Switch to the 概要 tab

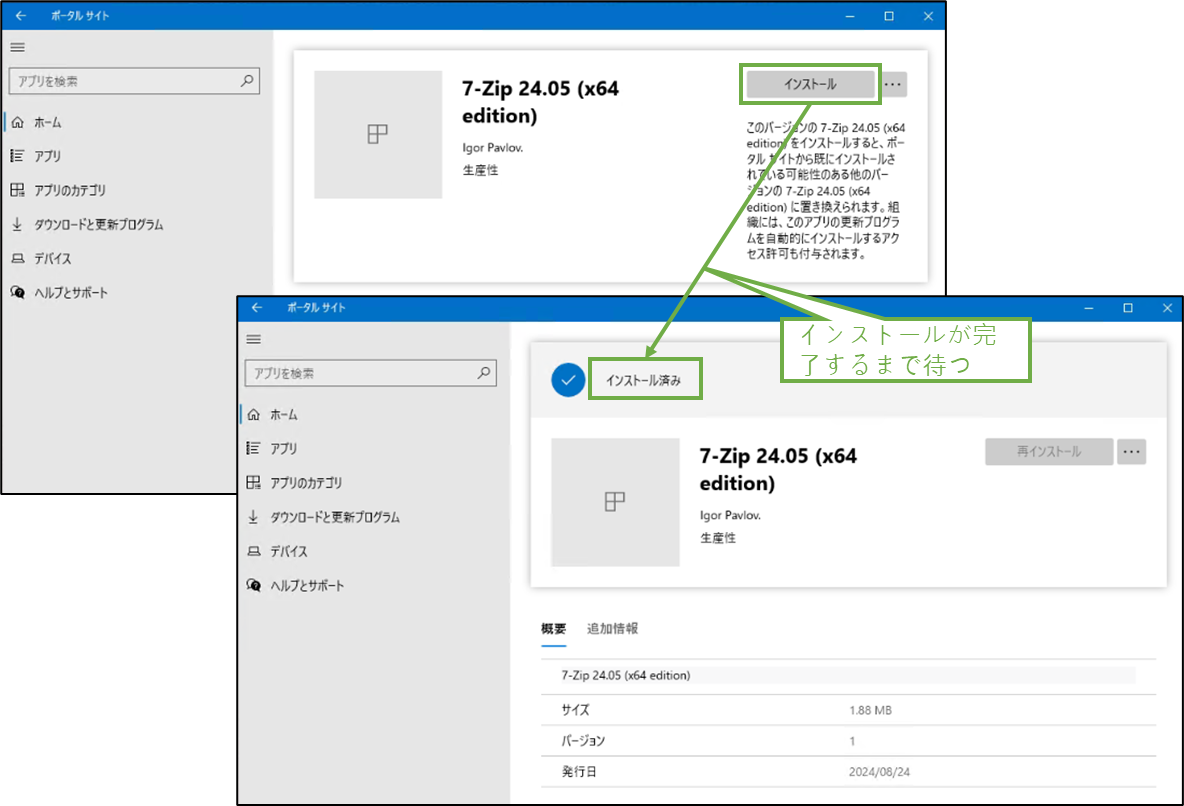click(553, 628)
